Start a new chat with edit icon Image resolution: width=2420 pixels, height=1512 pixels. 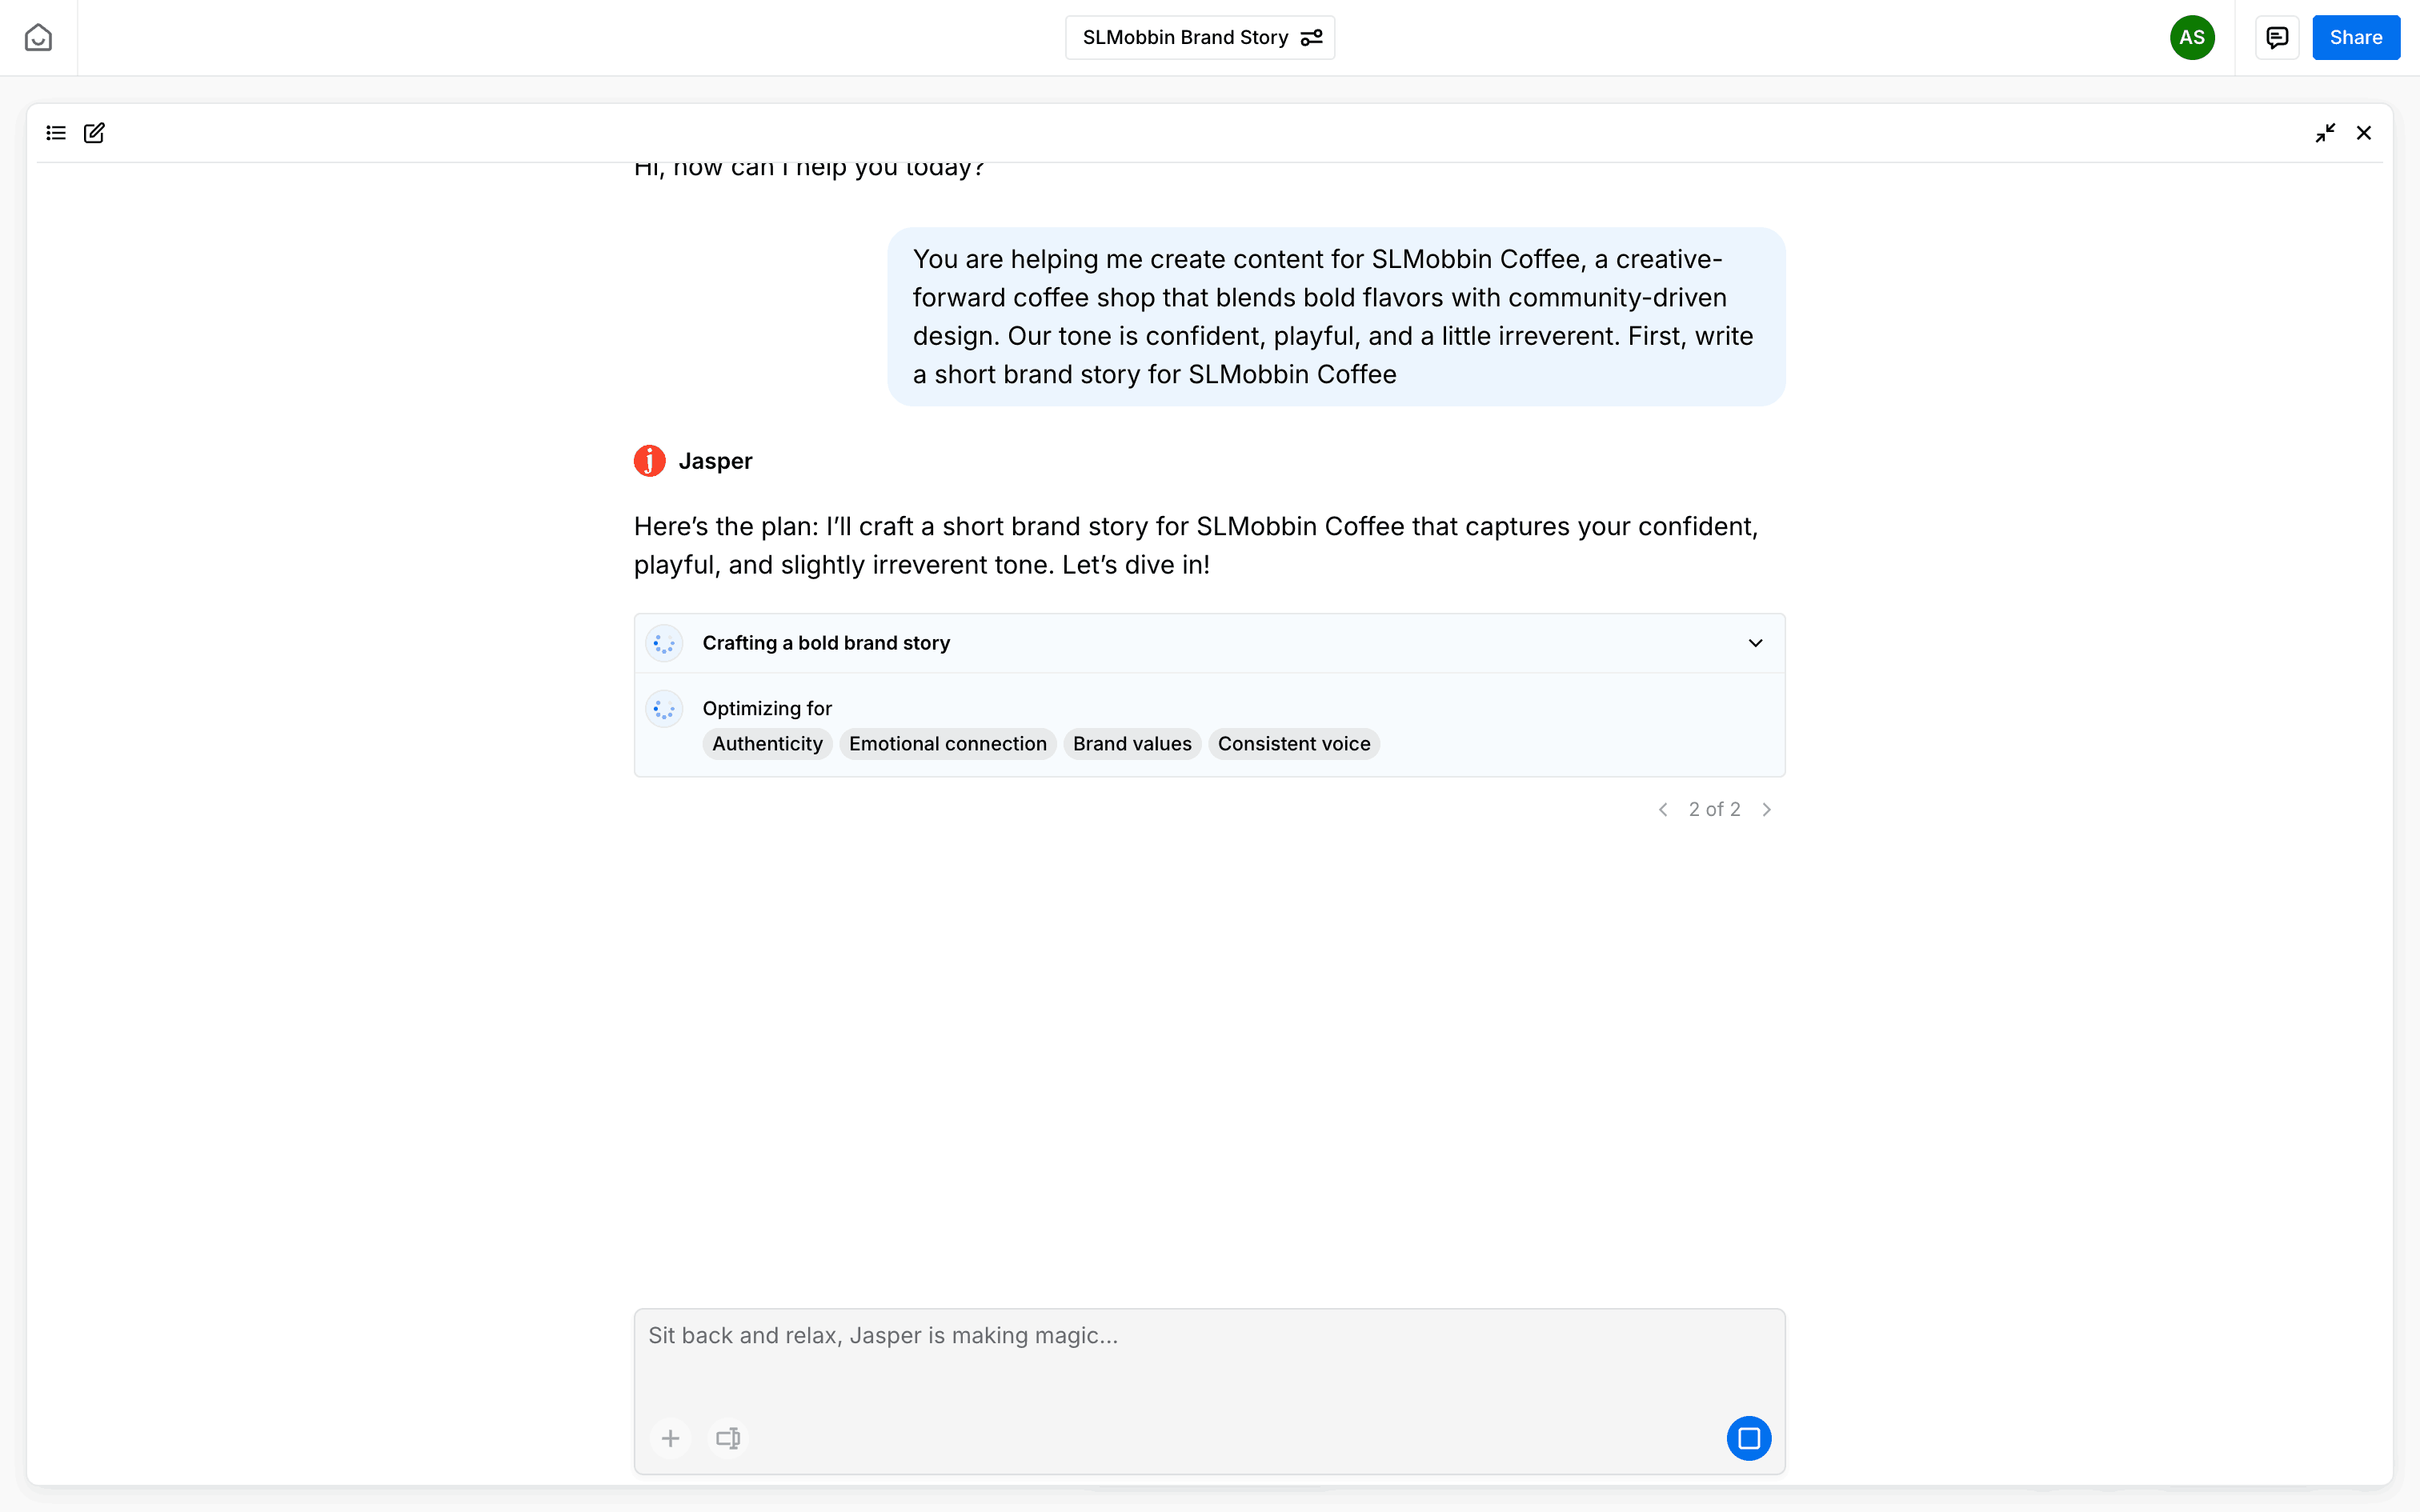(94, 133)
